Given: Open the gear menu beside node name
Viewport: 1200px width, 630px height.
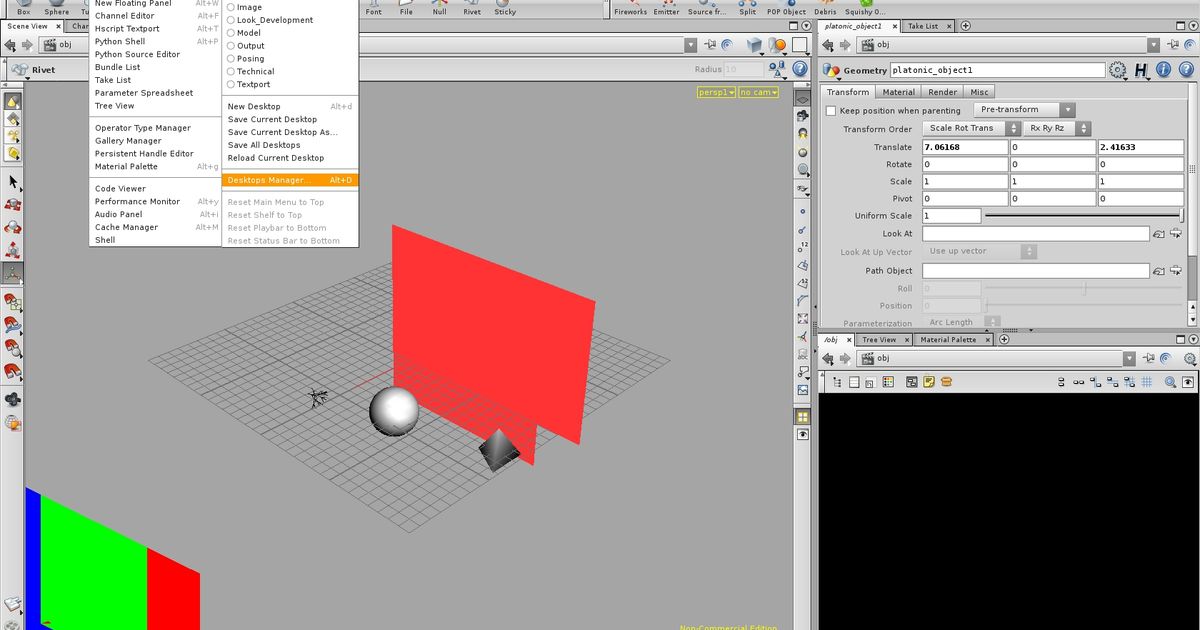Looking at the screenshot, I should pyautogui.click(x=1118, y=70).
